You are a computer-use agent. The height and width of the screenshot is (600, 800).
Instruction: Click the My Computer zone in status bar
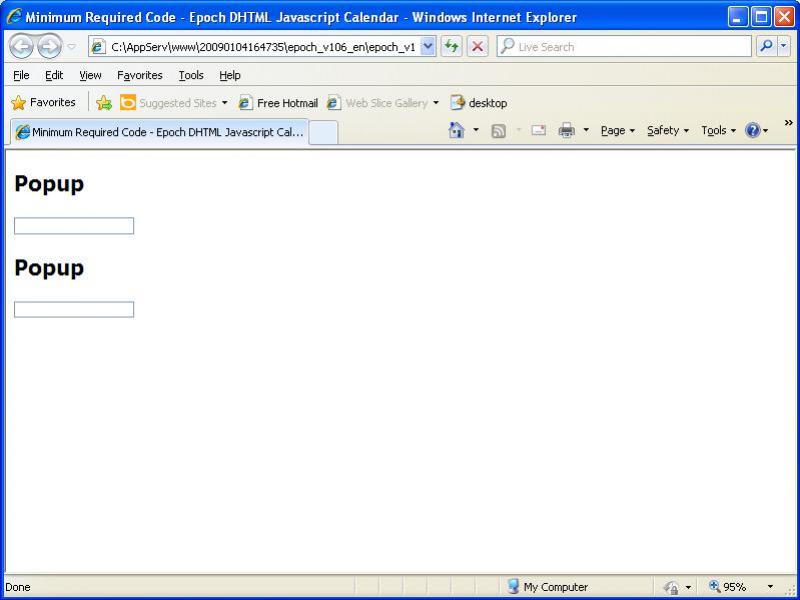coord(548,587)
